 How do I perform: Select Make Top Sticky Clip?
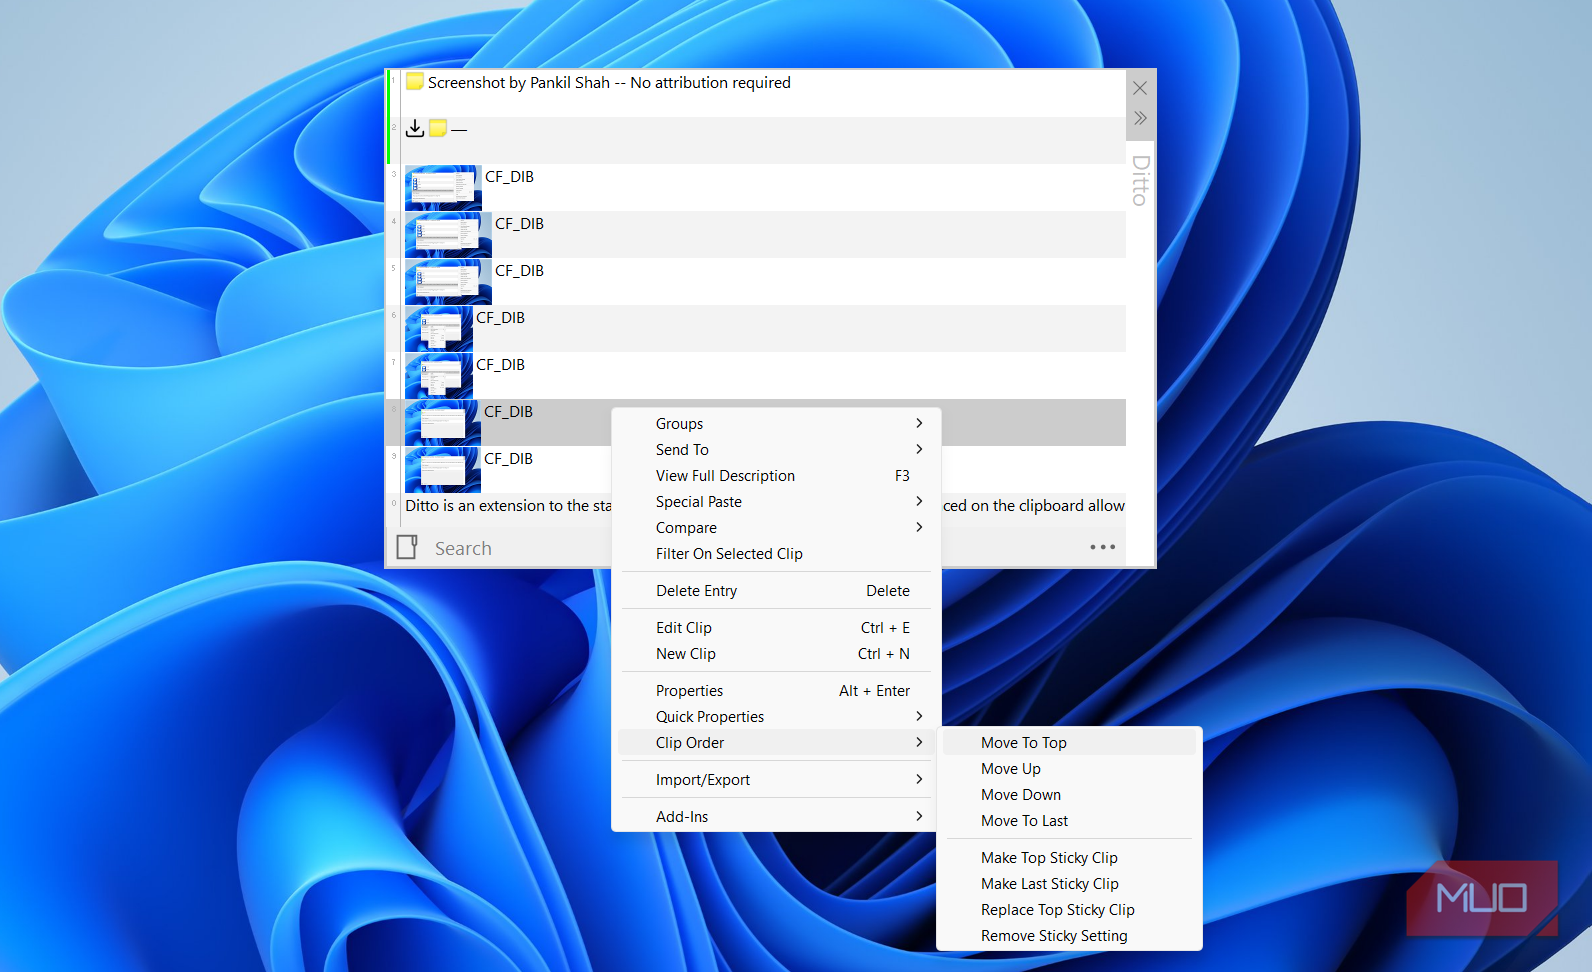coord(1069,858)
